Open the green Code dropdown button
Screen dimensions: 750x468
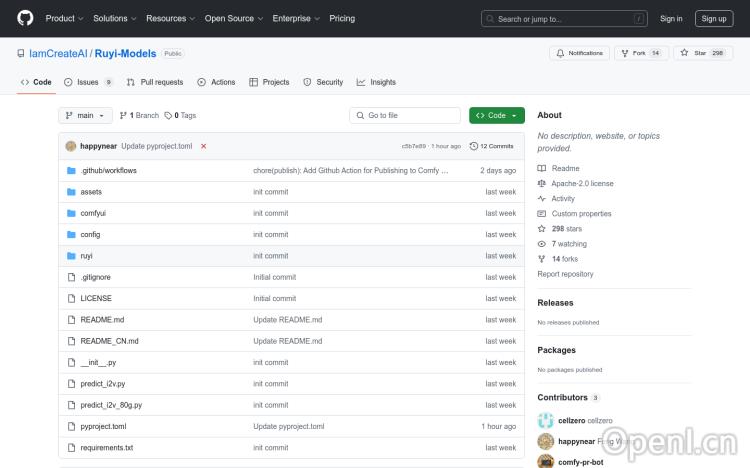point(496,116)
